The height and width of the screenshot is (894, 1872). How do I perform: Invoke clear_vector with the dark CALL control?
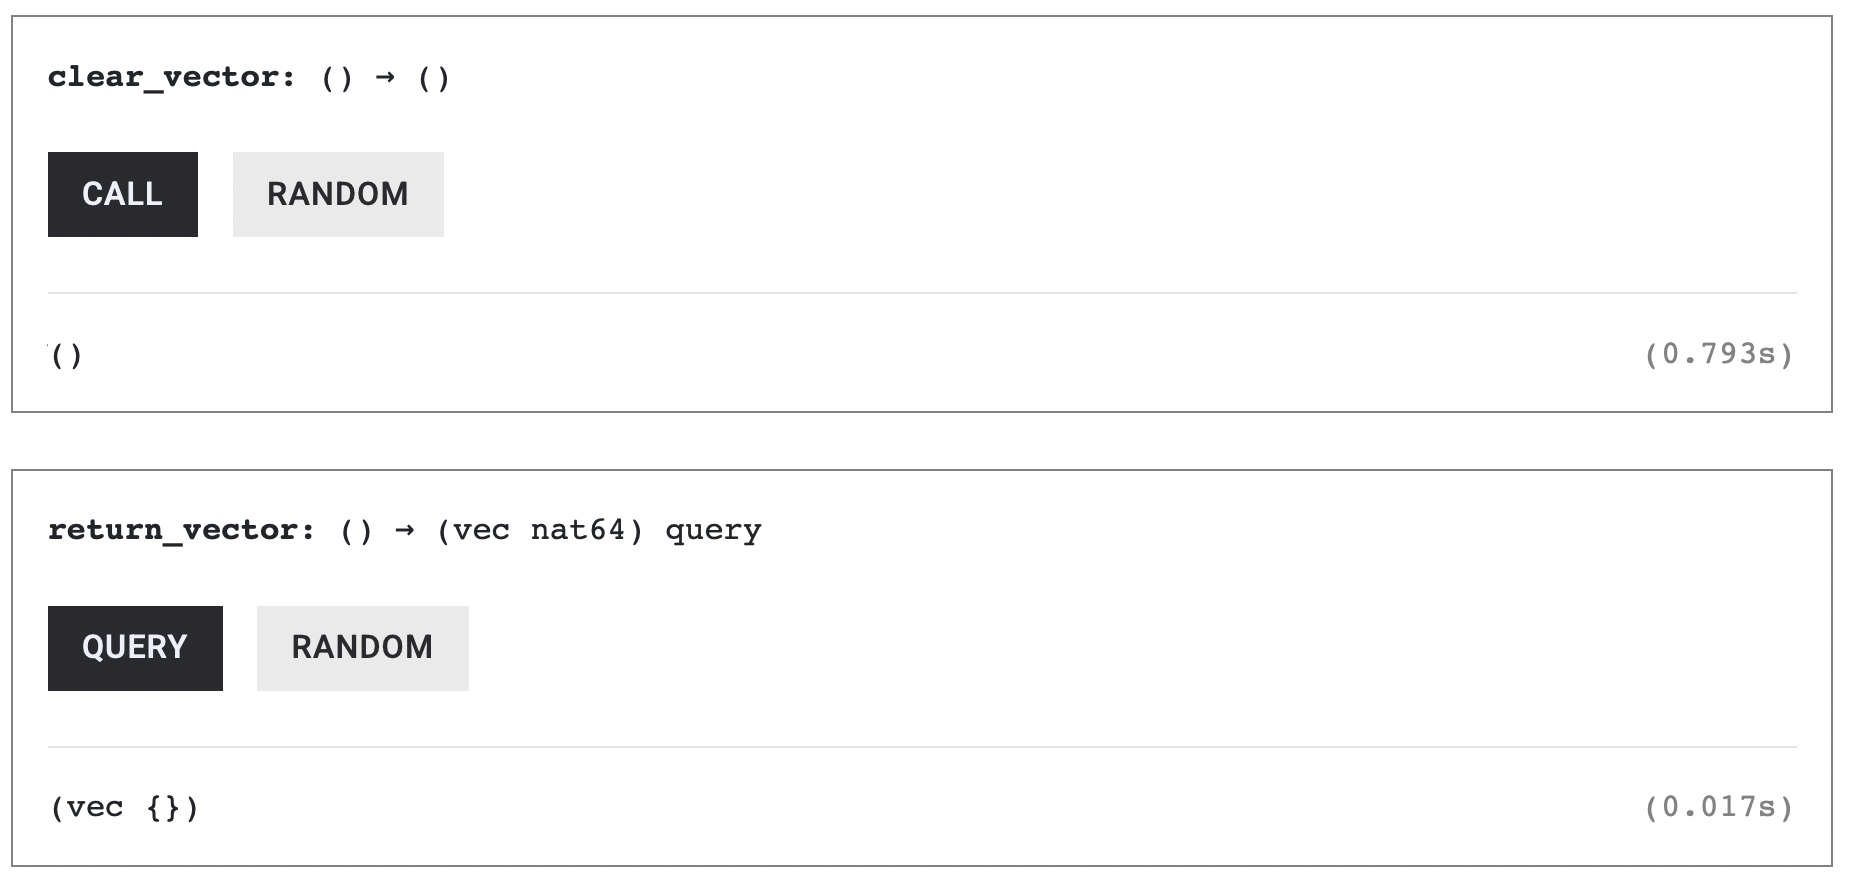(122, 194)
